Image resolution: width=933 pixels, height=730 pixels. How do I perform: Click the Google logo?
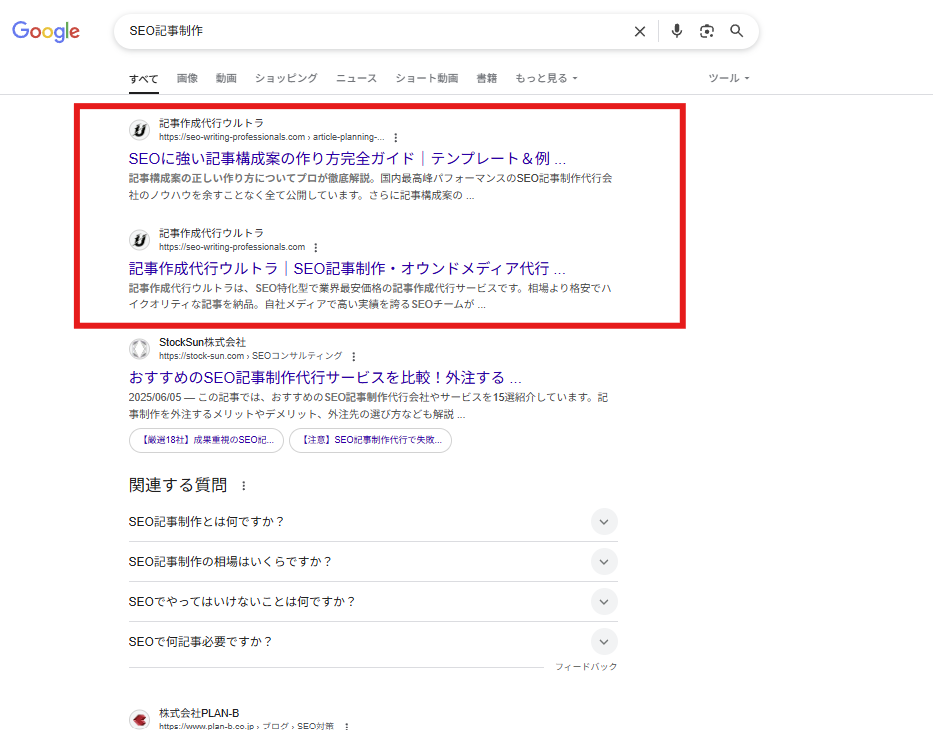(45, 31)
